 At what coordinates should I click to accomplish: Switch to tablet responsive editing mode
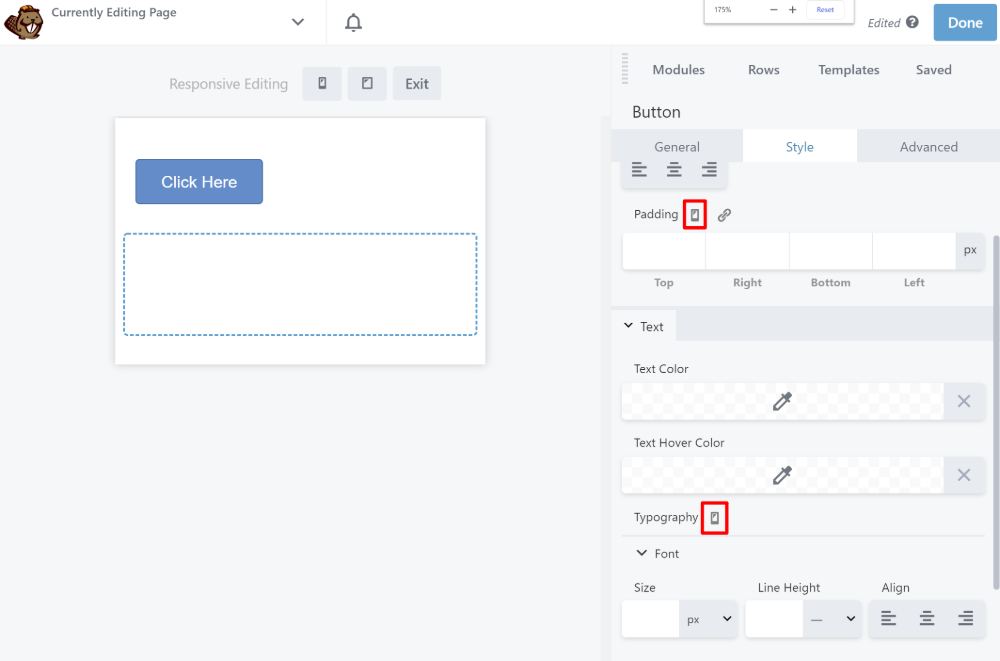pyautogui.click(x=367, y=84)
